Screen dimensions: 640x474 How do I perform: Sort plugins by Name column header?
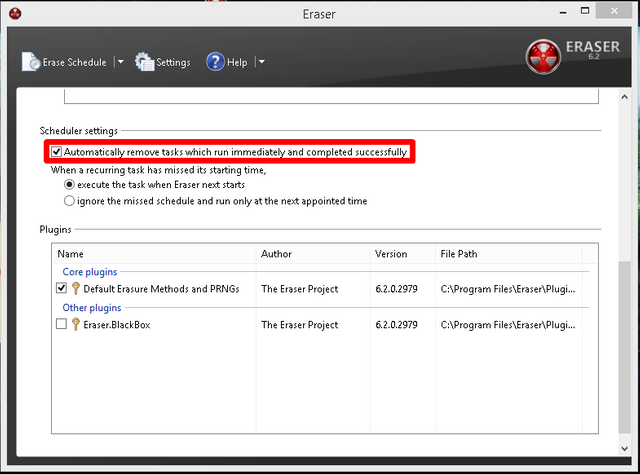coord(154,254)
